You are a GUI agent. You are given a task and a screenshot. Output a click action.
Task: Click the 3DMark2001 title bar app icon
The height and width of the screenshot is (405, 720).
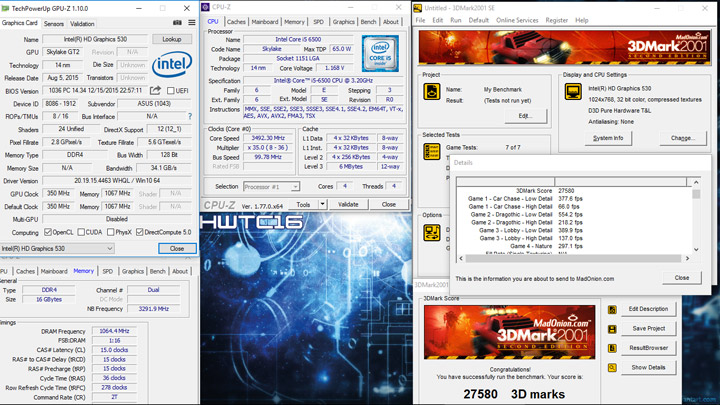[417, 8]
